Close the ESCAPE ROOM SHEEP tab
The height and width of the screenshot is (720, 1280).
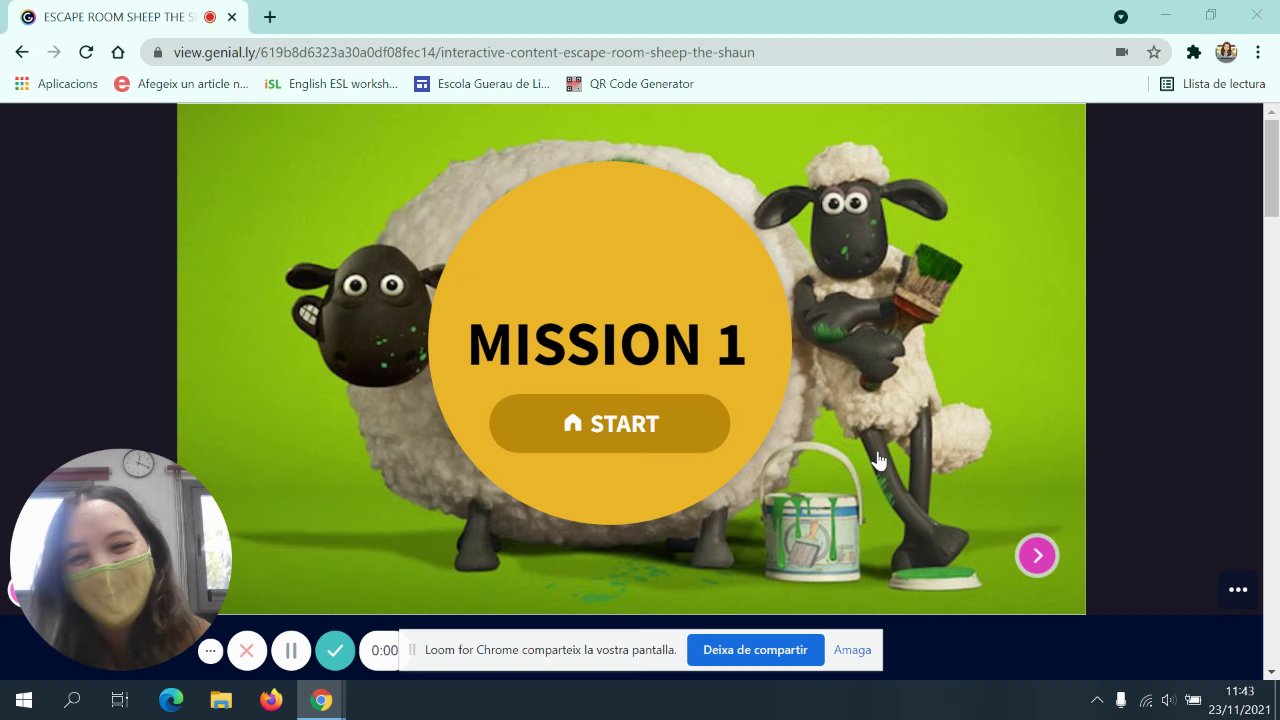(x=233, y=17)
